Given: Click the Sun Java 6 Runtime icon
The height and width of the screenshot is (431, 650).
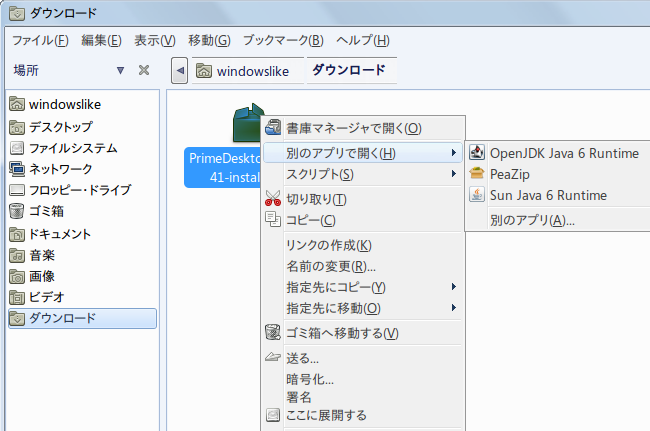Looking at the screenshot, I should [477, 194].
